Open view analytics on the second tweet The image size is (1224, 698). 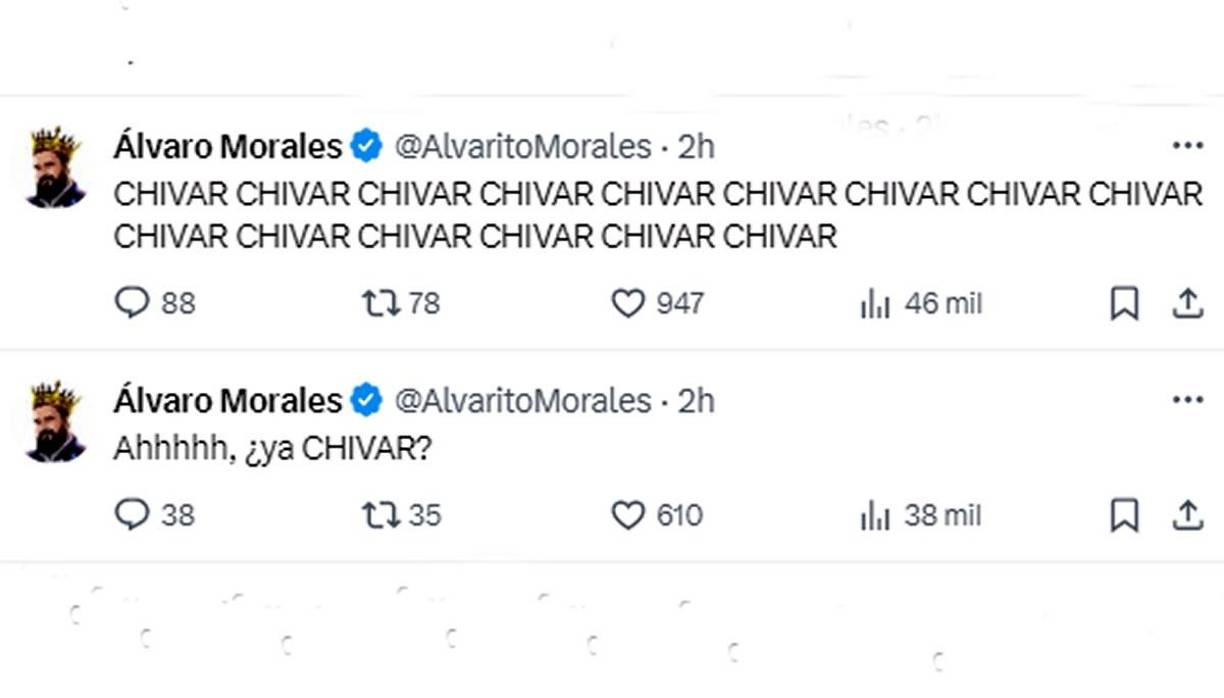874,516
